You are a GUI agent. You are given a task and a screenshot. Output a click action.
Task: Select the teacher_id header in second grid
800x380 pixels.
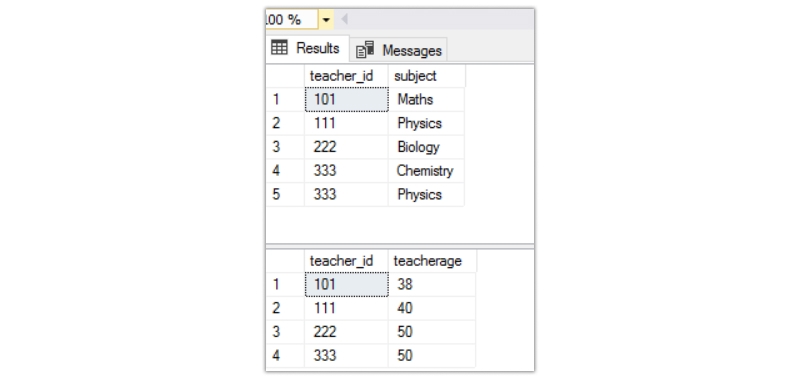(x=346, y=261)
